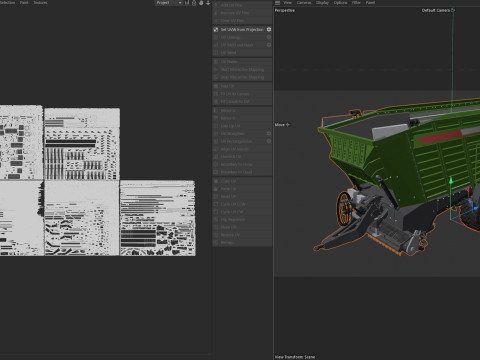This screenshot has height=360, width=480.
Task: Click the View Transform: Scene status text
Action: click(295, 357)
